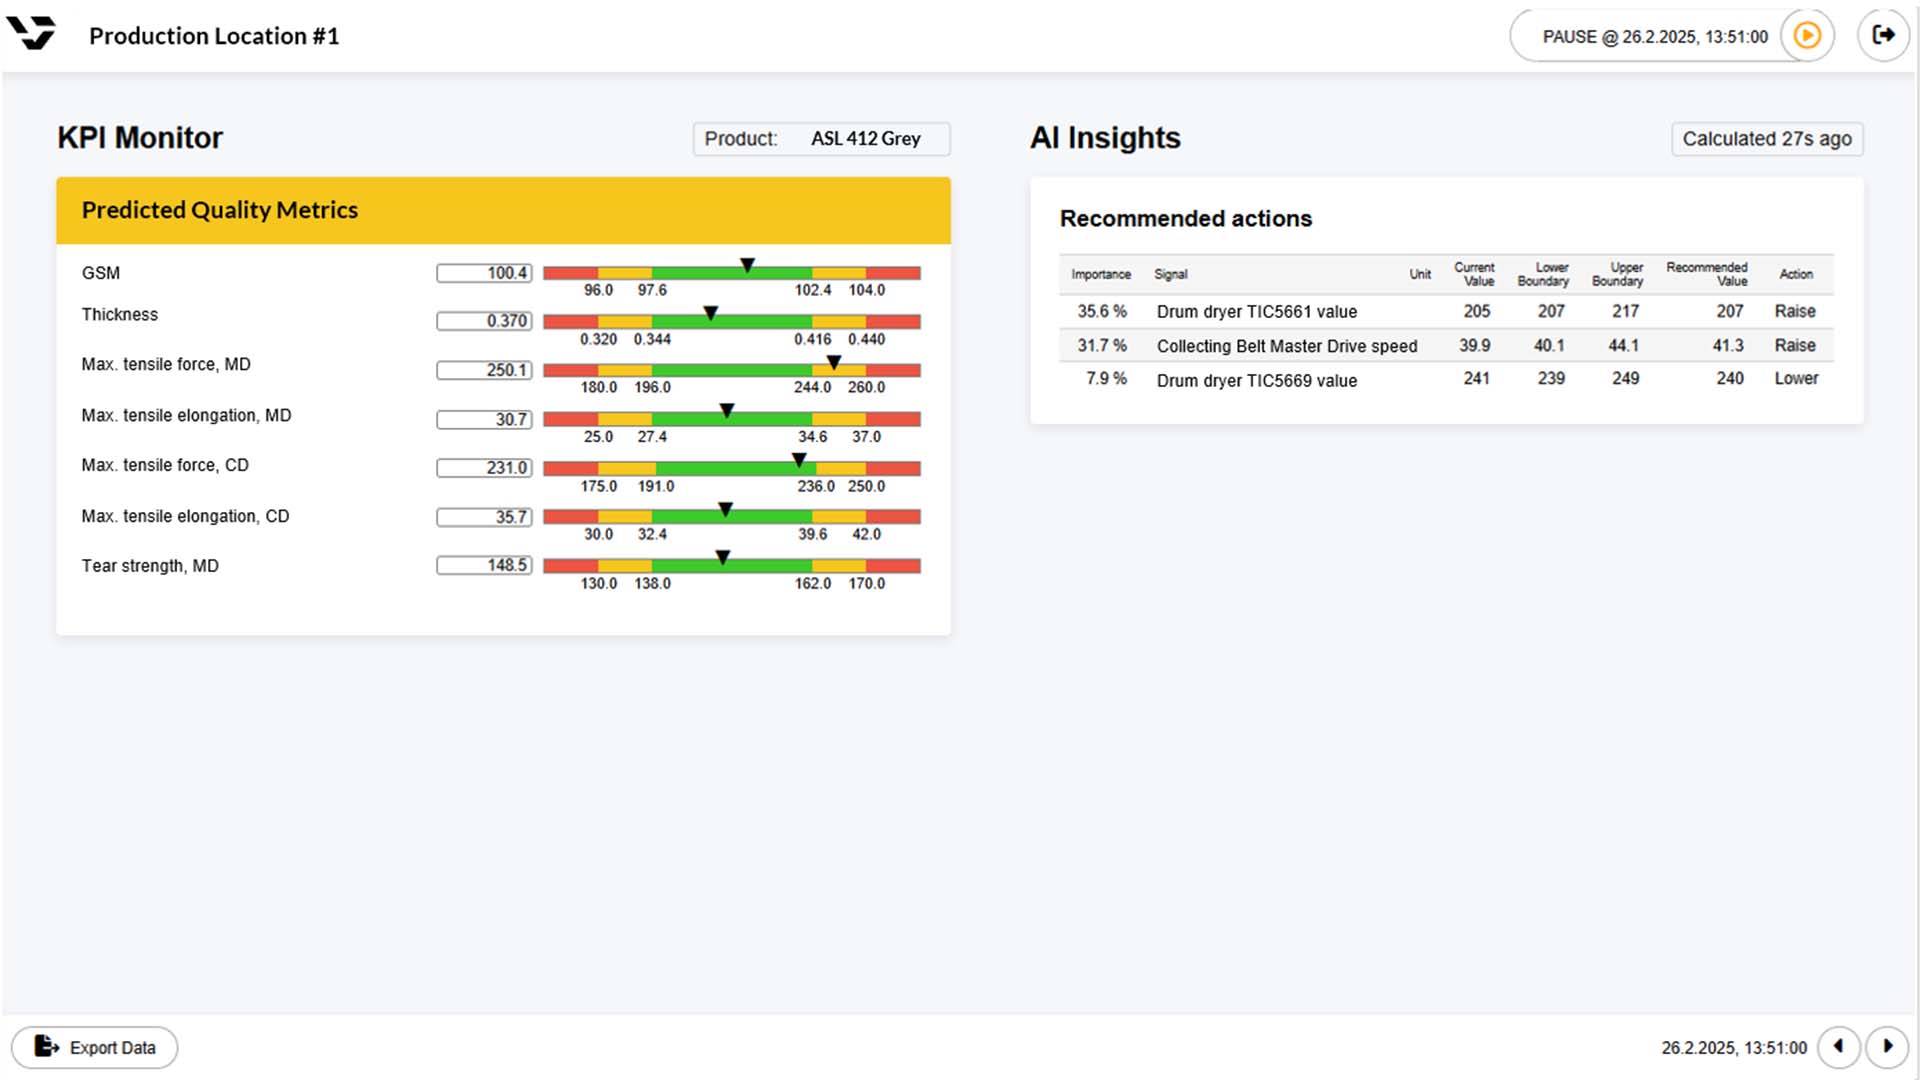
Task: Sort by the Importance column header
Action: click(x=1100, y=274)
